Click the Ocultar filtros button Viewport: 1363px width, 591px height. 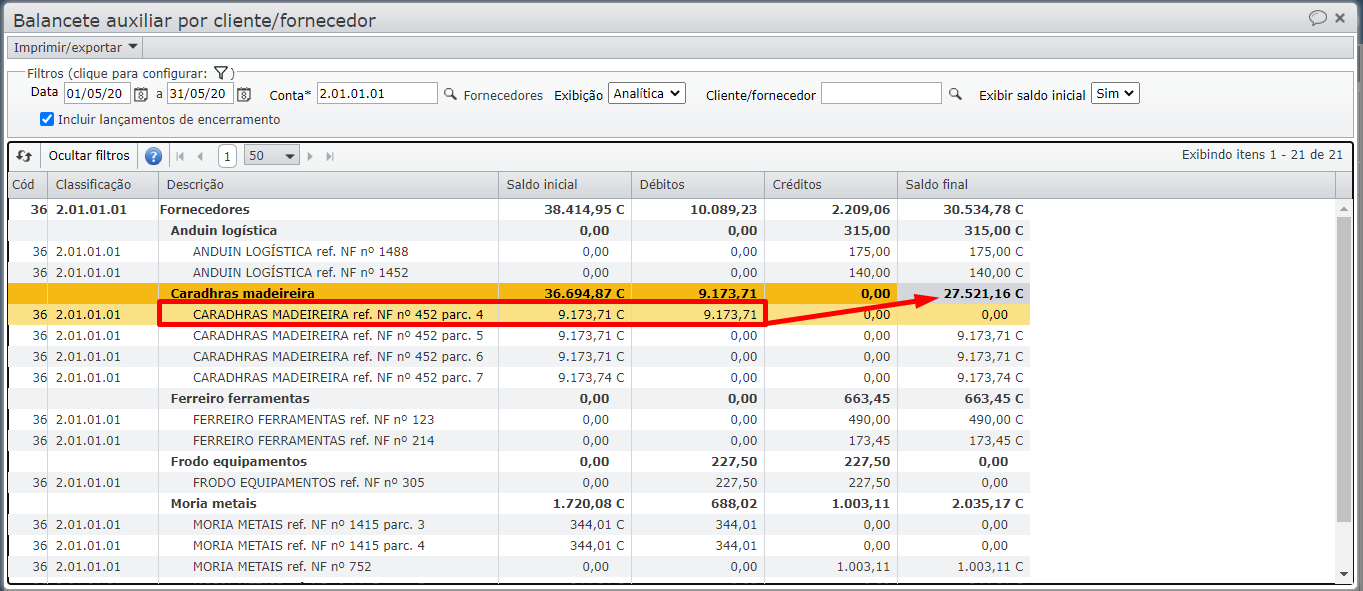pos(89,156)
